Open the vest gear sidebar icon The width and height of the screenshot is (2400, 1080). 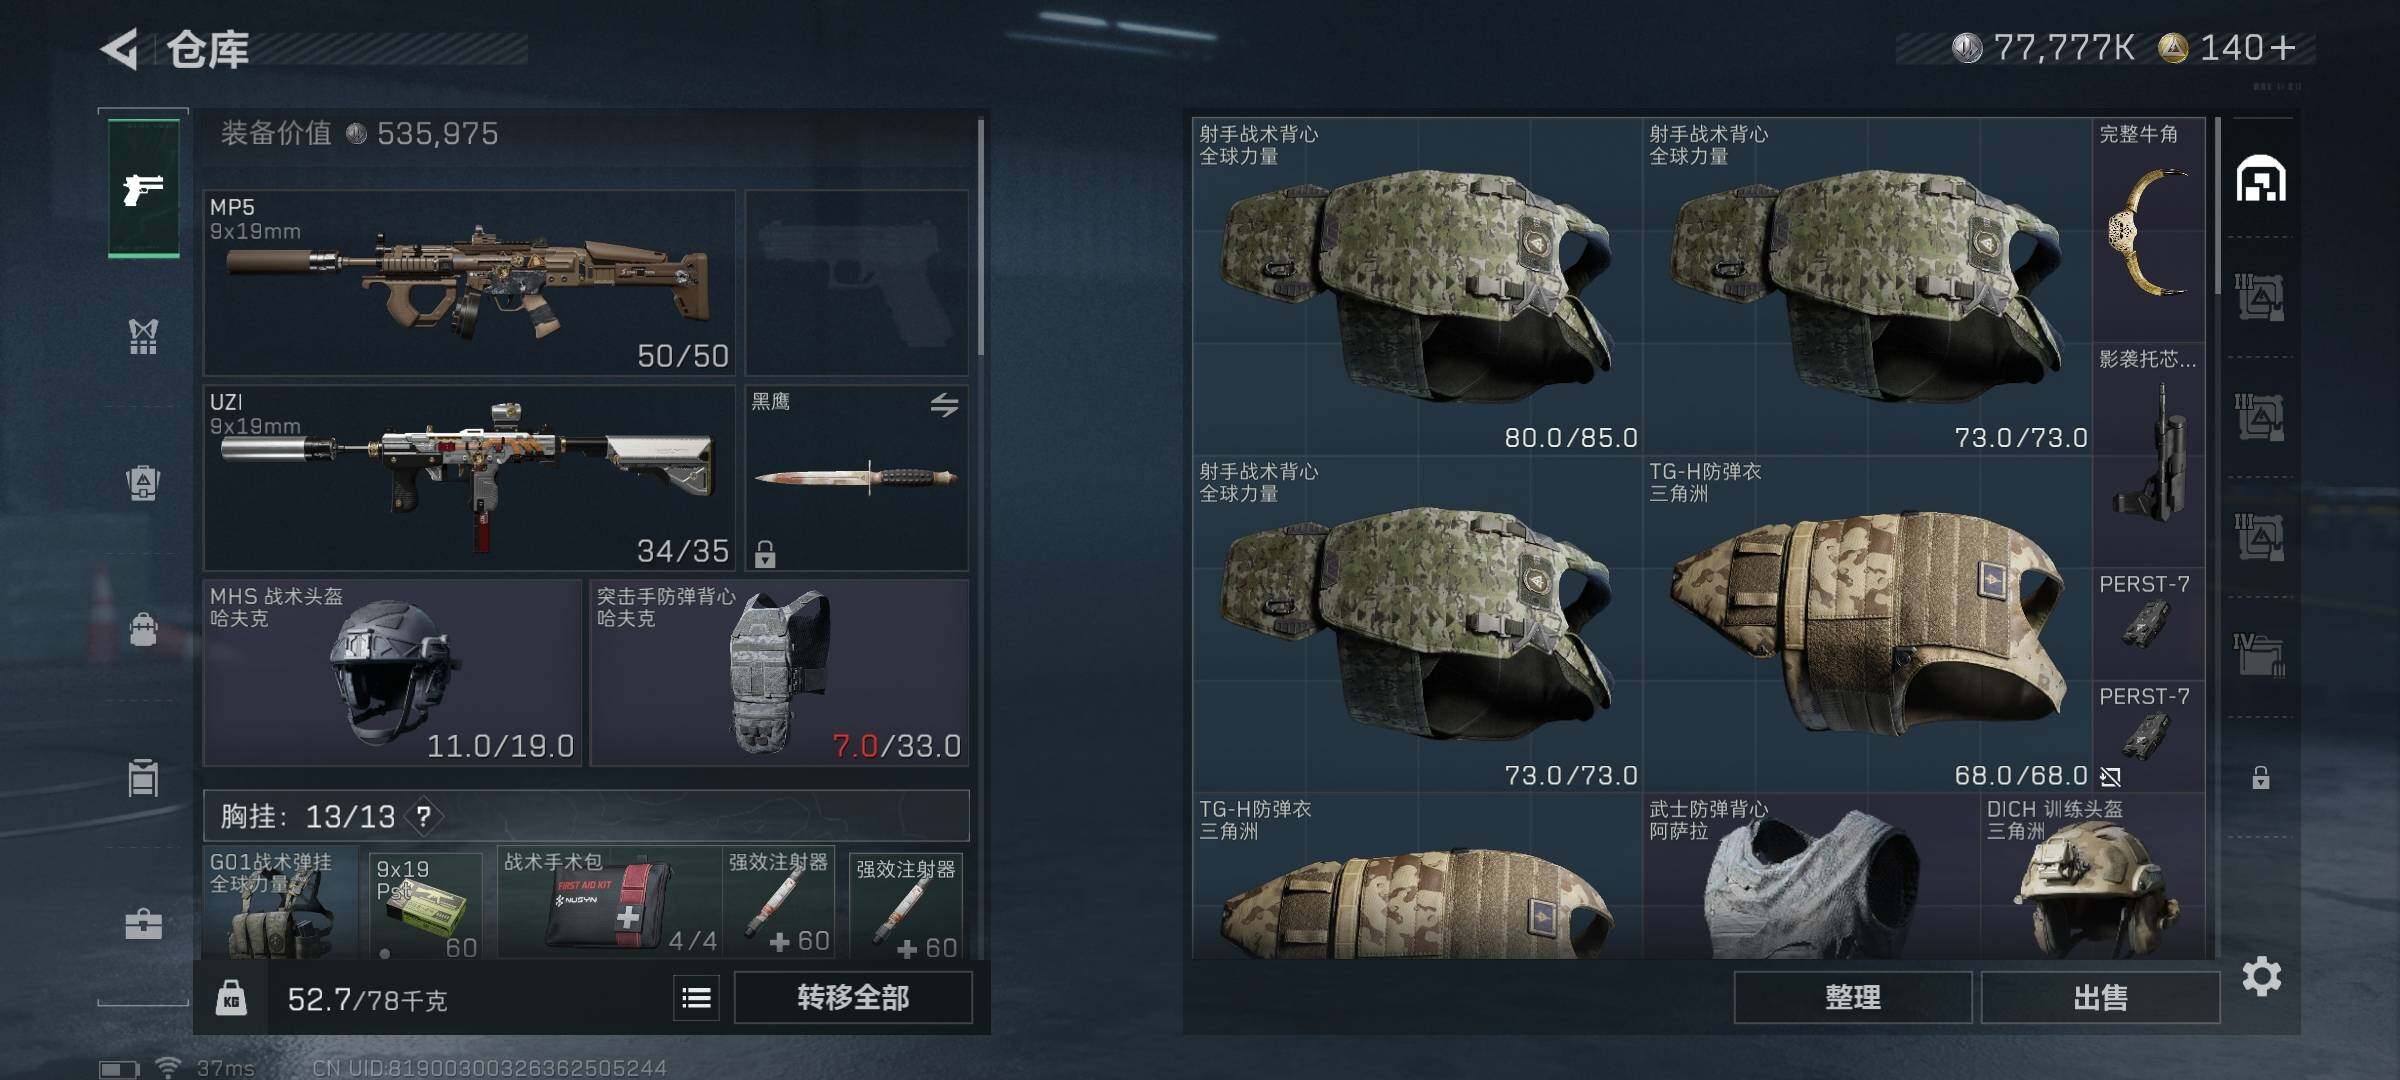click(x=143, y=337)
